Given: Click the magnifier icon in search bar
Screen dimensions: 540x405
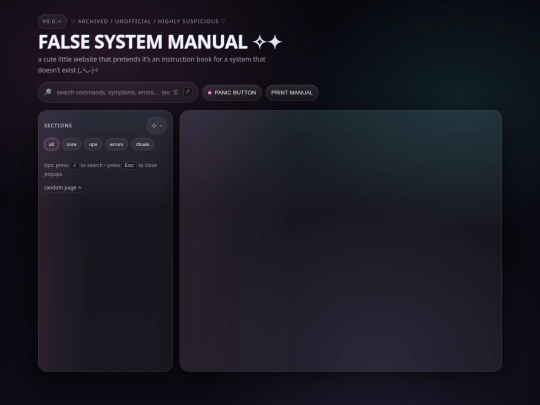Looking at the screenshot, I should point(48,92).
